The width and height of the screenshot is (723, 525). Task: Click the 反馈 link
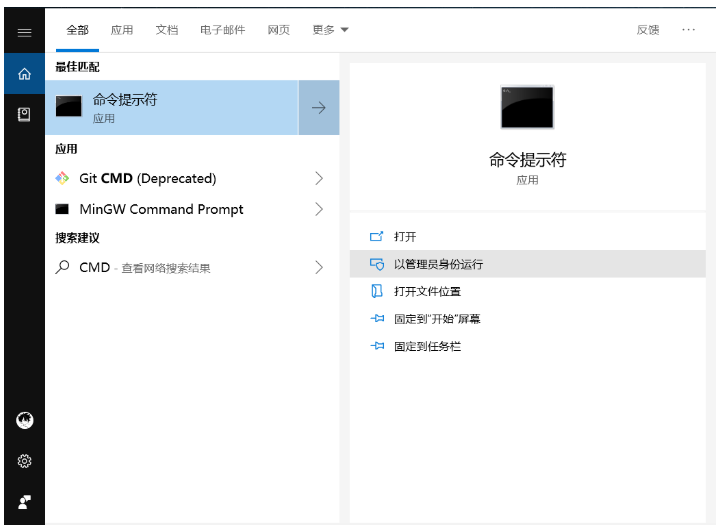pyautogui.click(x=648, y=30)
